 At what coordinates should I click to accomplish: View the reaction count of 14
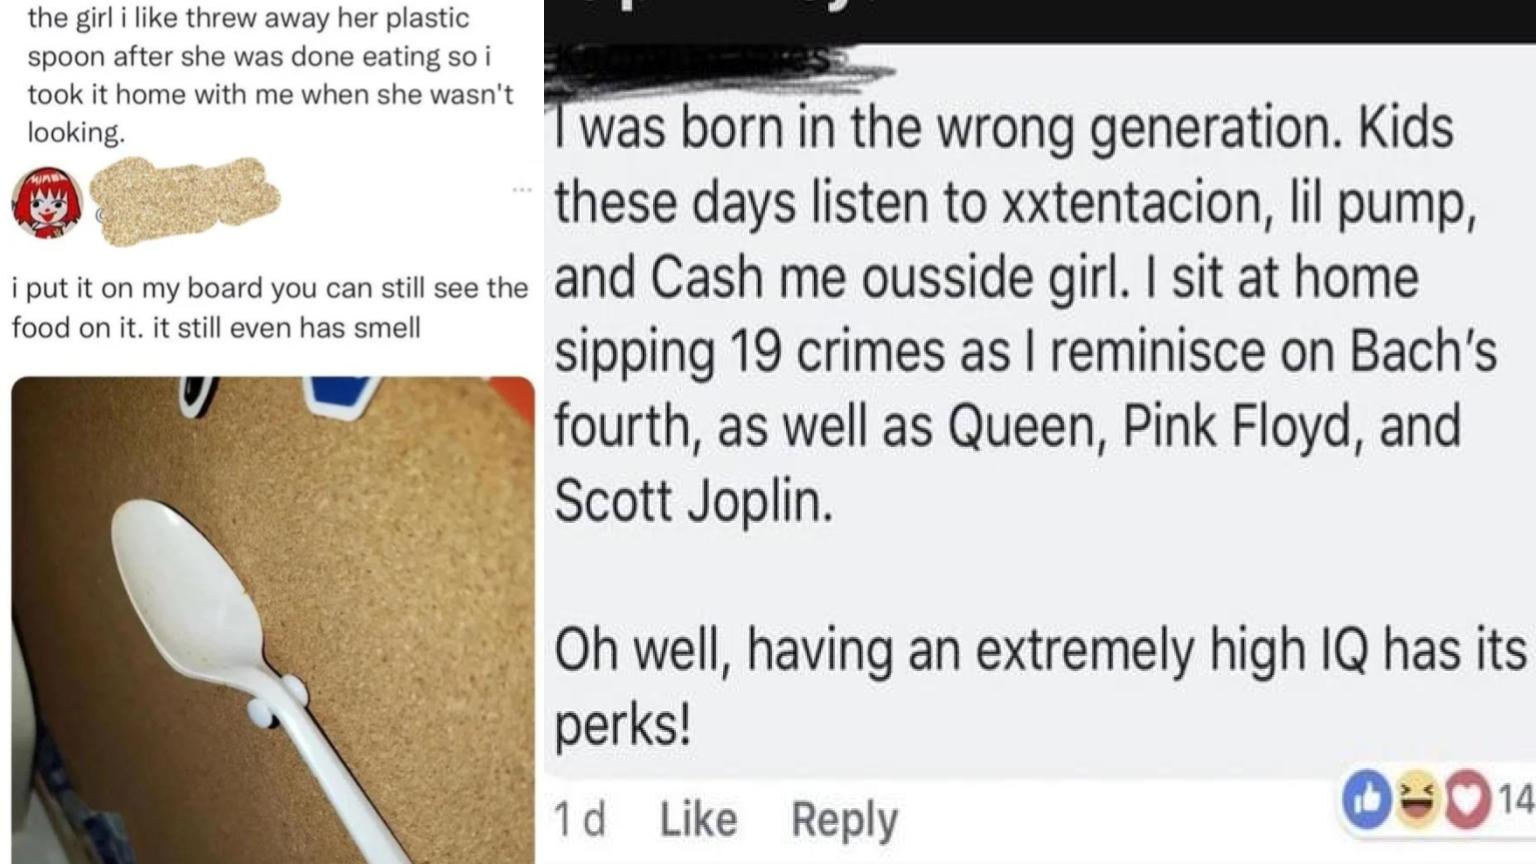point(1516,799)
